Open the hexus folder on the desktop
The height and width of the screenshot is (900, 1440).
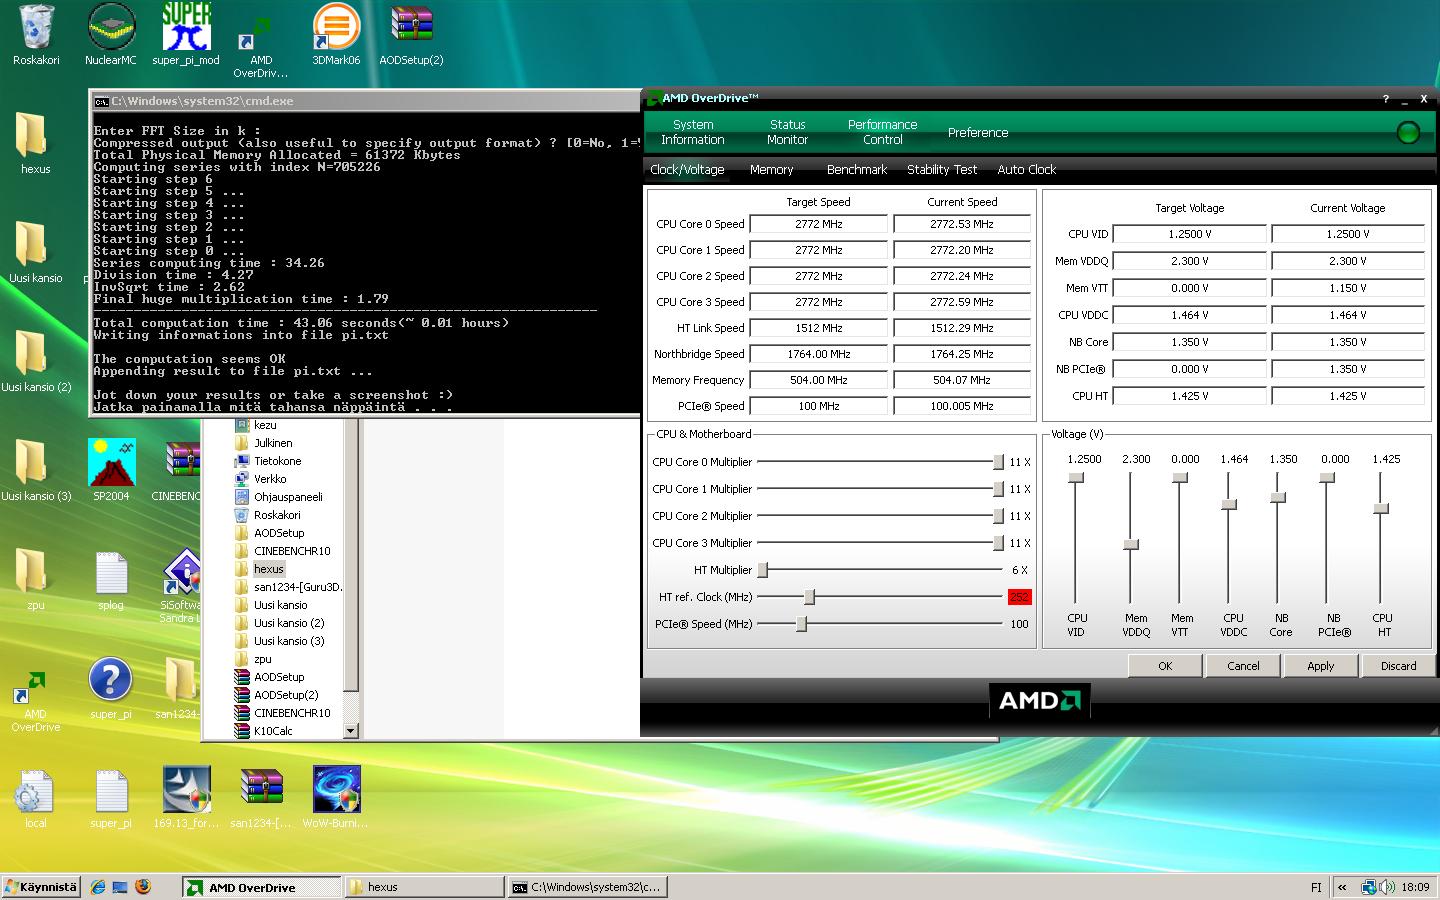pyautogui.click(x=35, y=143)
